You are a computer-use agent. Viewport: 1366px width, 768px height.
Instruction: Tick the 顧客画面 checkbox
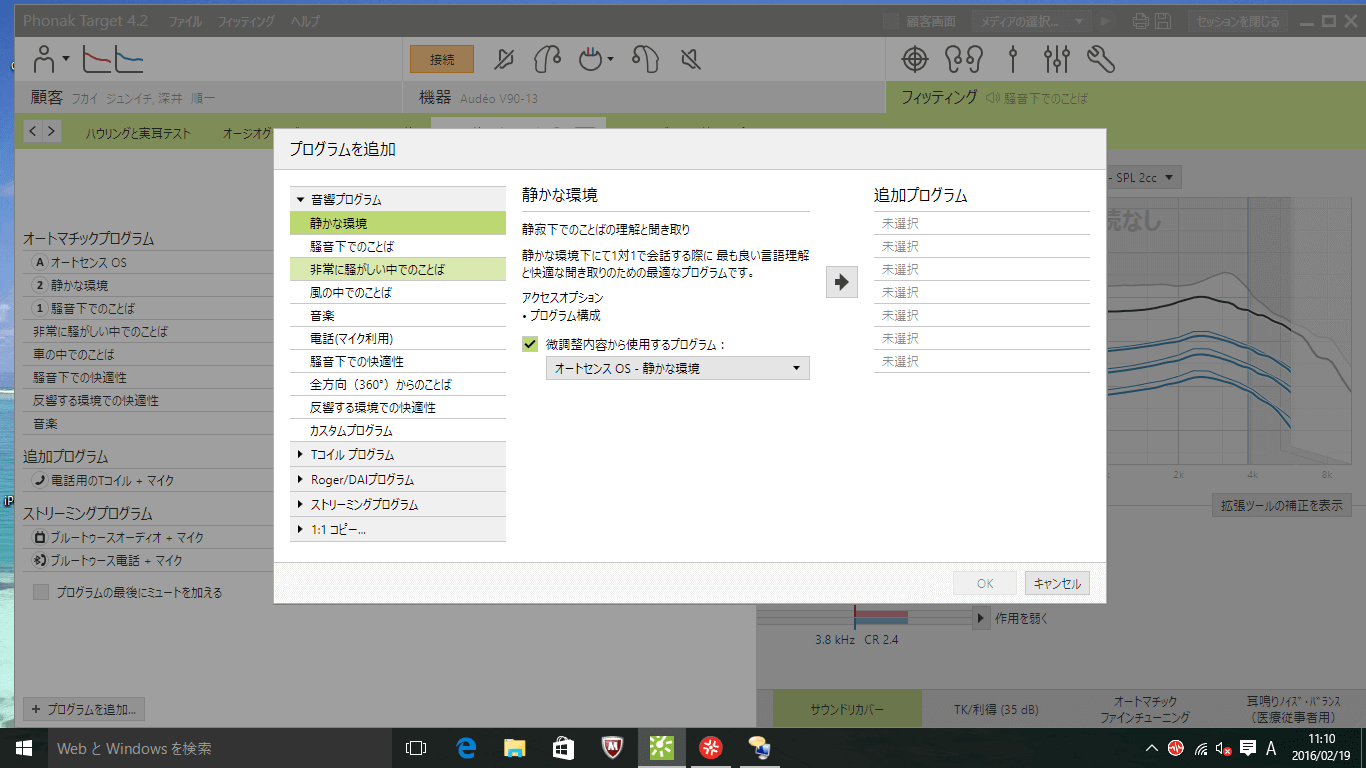(x=891, y=21)
